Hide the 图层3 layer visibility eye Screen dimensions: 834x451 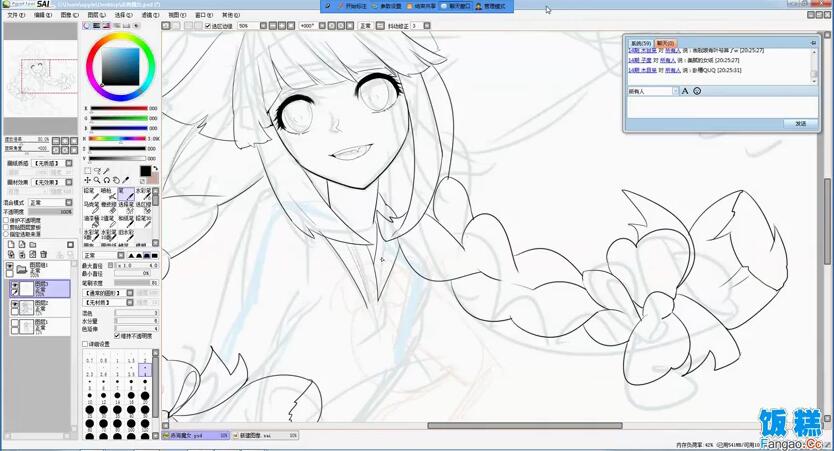click(x=15, y=285)
